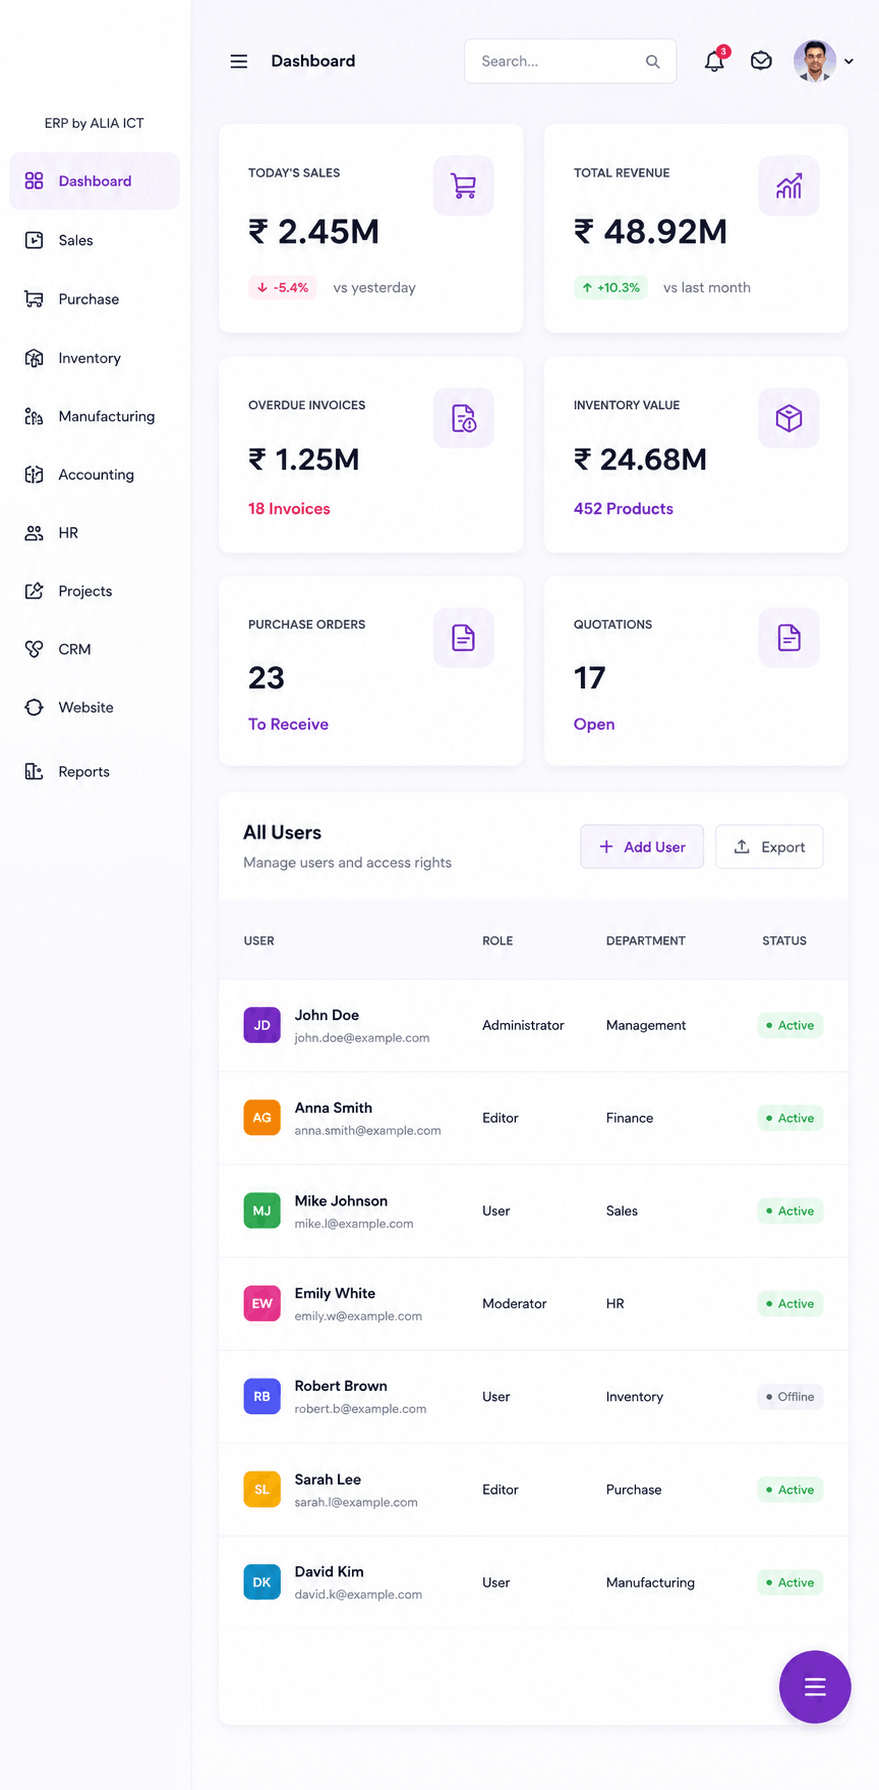Click the CRM icon in sidebar
Viewport: 879px width, 1790px height.
tap(34, 649)
